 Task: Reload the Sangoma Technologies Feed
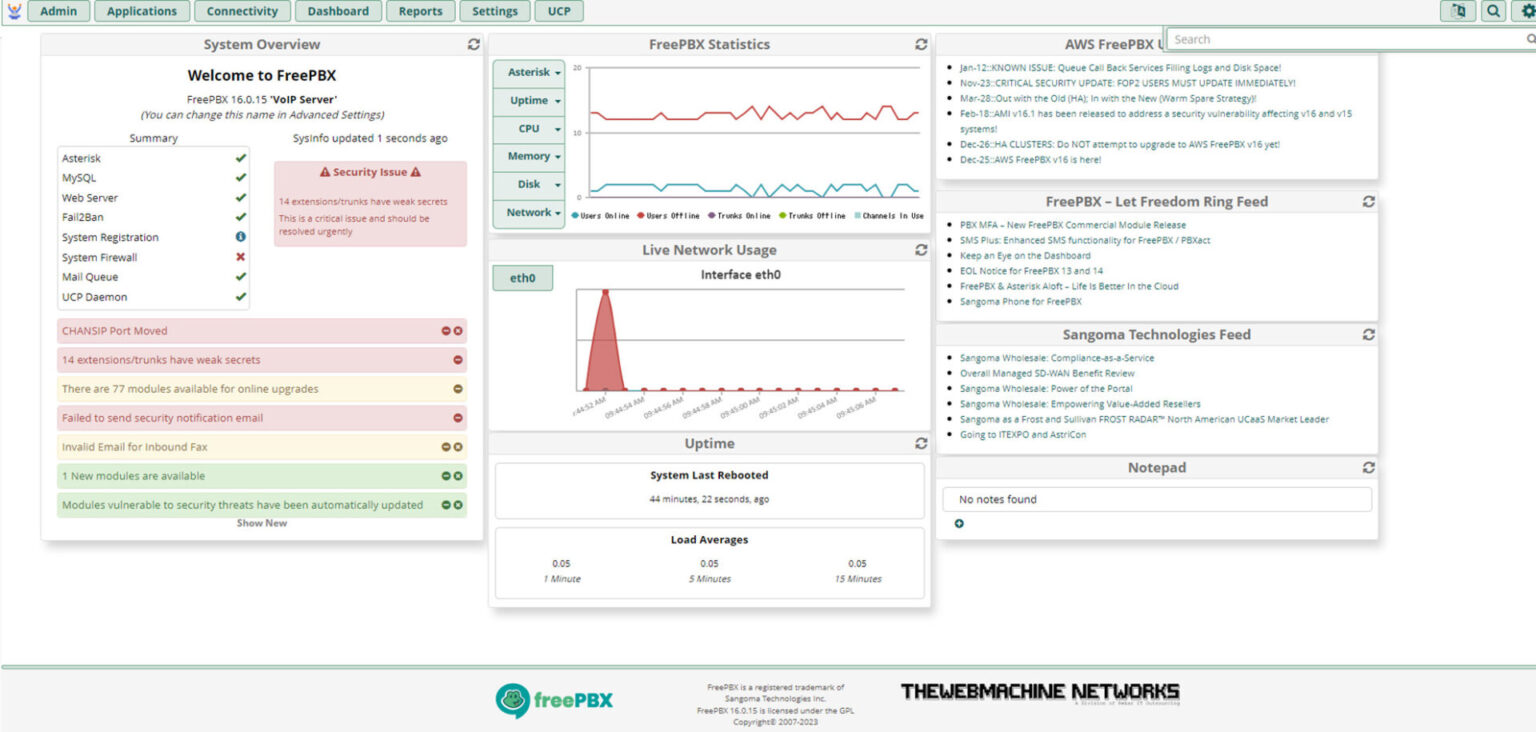(1368, 335)
